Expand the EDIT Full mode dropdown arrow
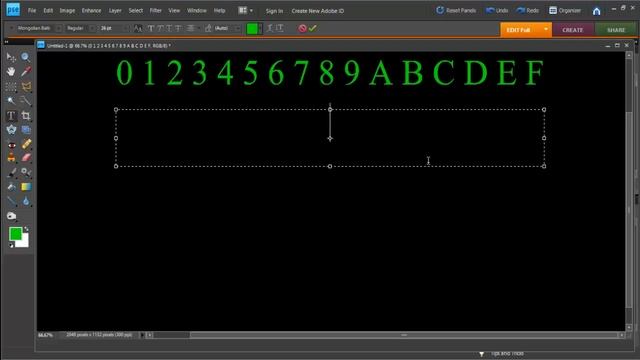Screen dimensions: 640x360 (546, 29)
